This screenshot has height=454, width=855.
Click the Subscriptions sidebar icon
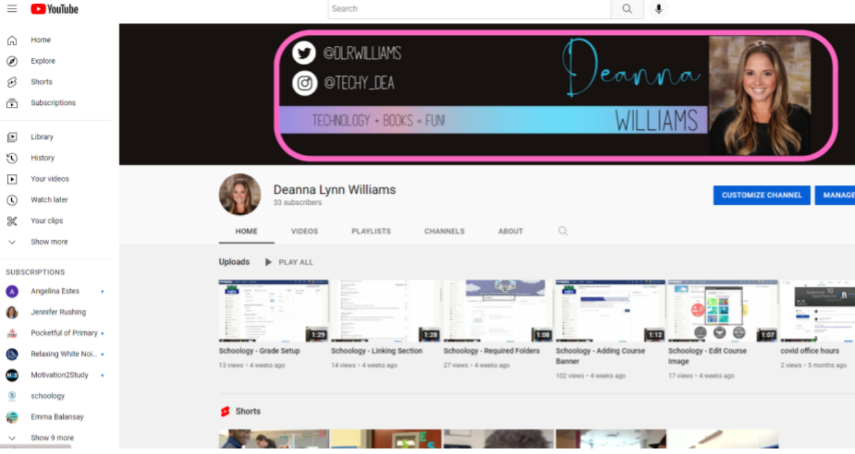coord(12,103)
